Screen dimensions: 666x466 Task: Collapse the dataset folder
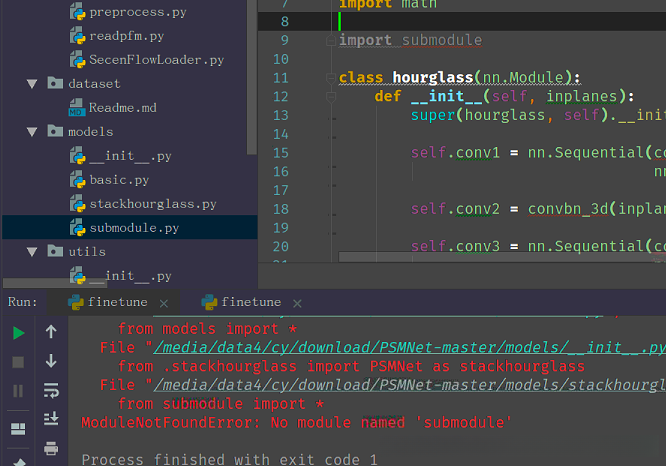click(32, 84)
